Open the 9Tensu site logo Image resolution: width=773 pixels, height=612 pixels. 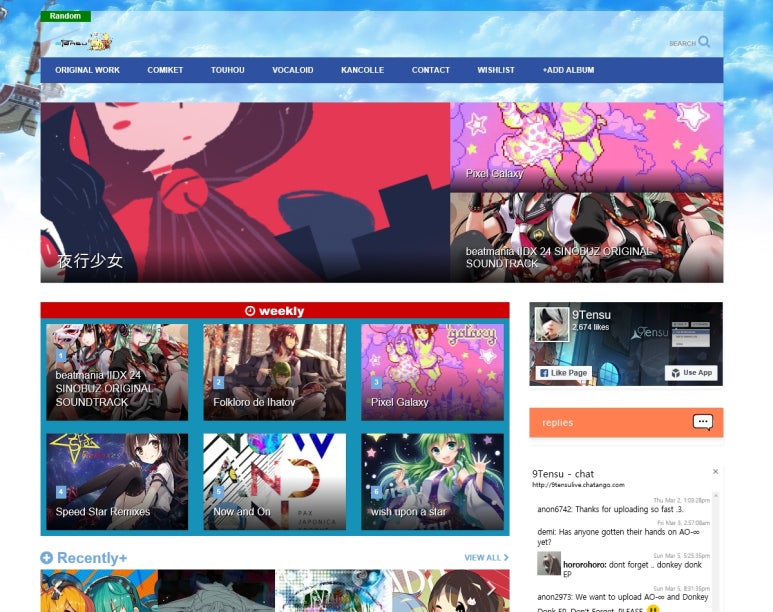(84, 42)
